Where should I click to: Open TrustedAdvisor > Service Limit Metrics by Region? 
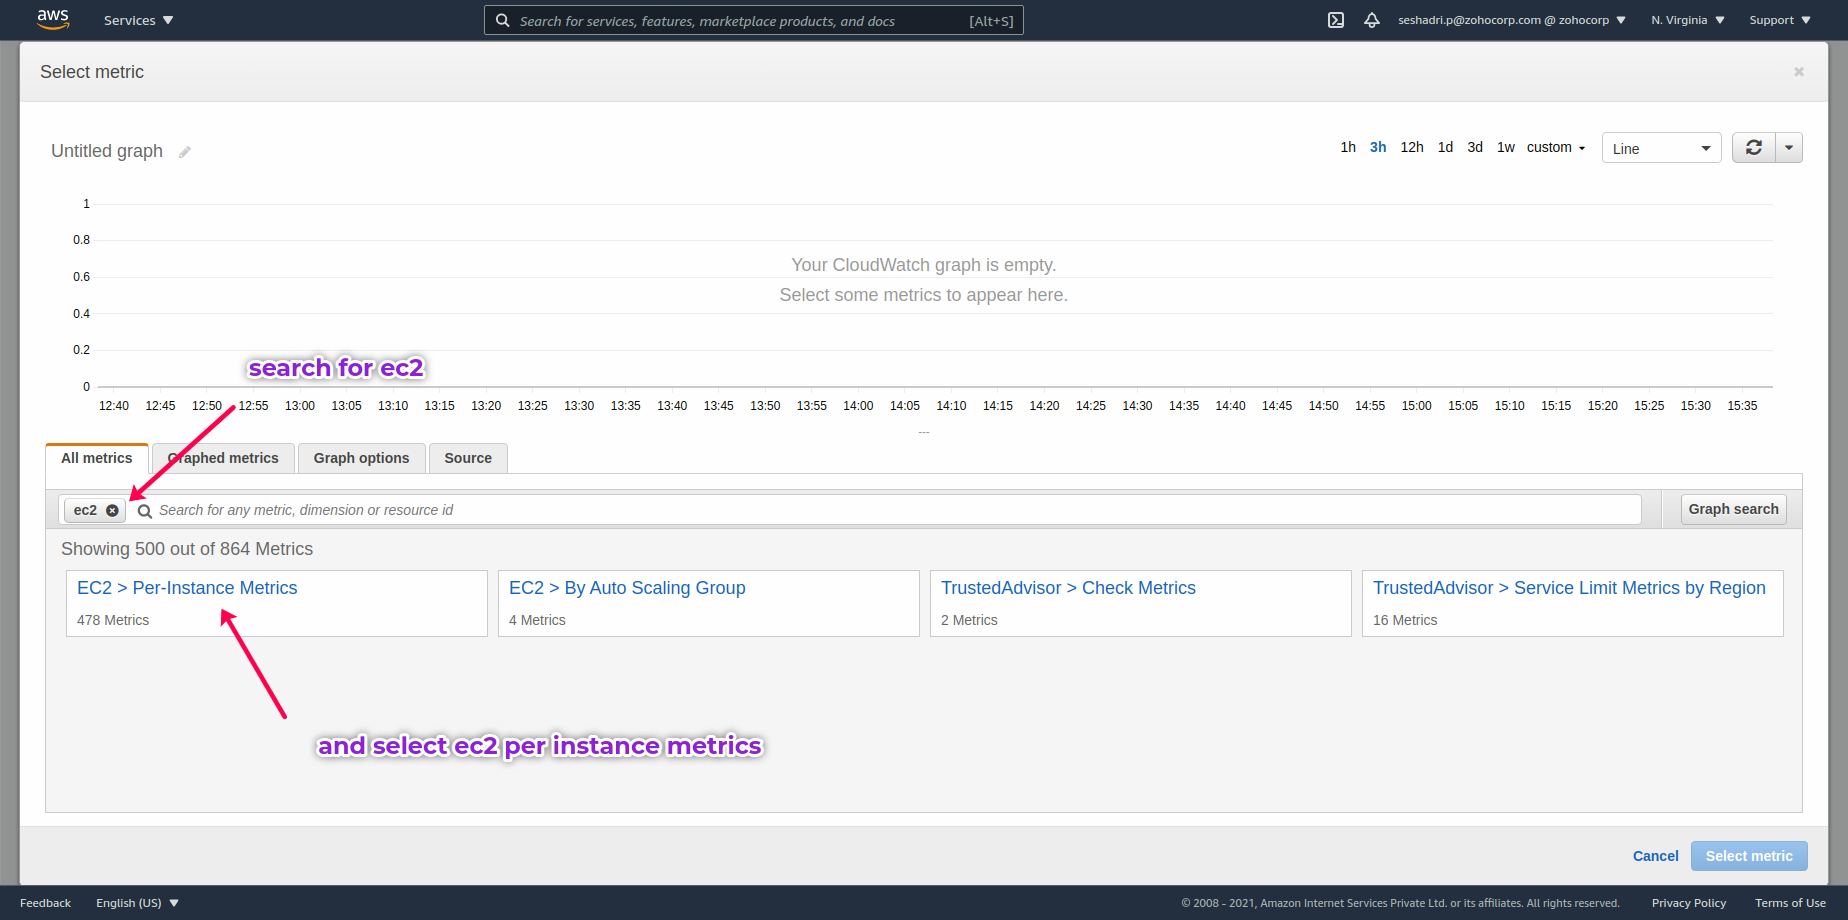click(x=1569, y=588)
